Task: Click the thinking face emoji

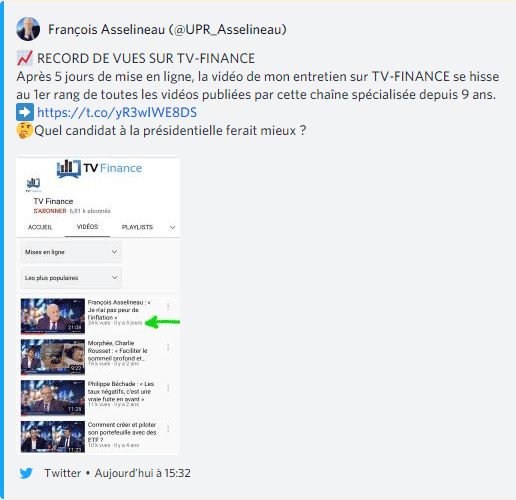Action: [25, 130]
